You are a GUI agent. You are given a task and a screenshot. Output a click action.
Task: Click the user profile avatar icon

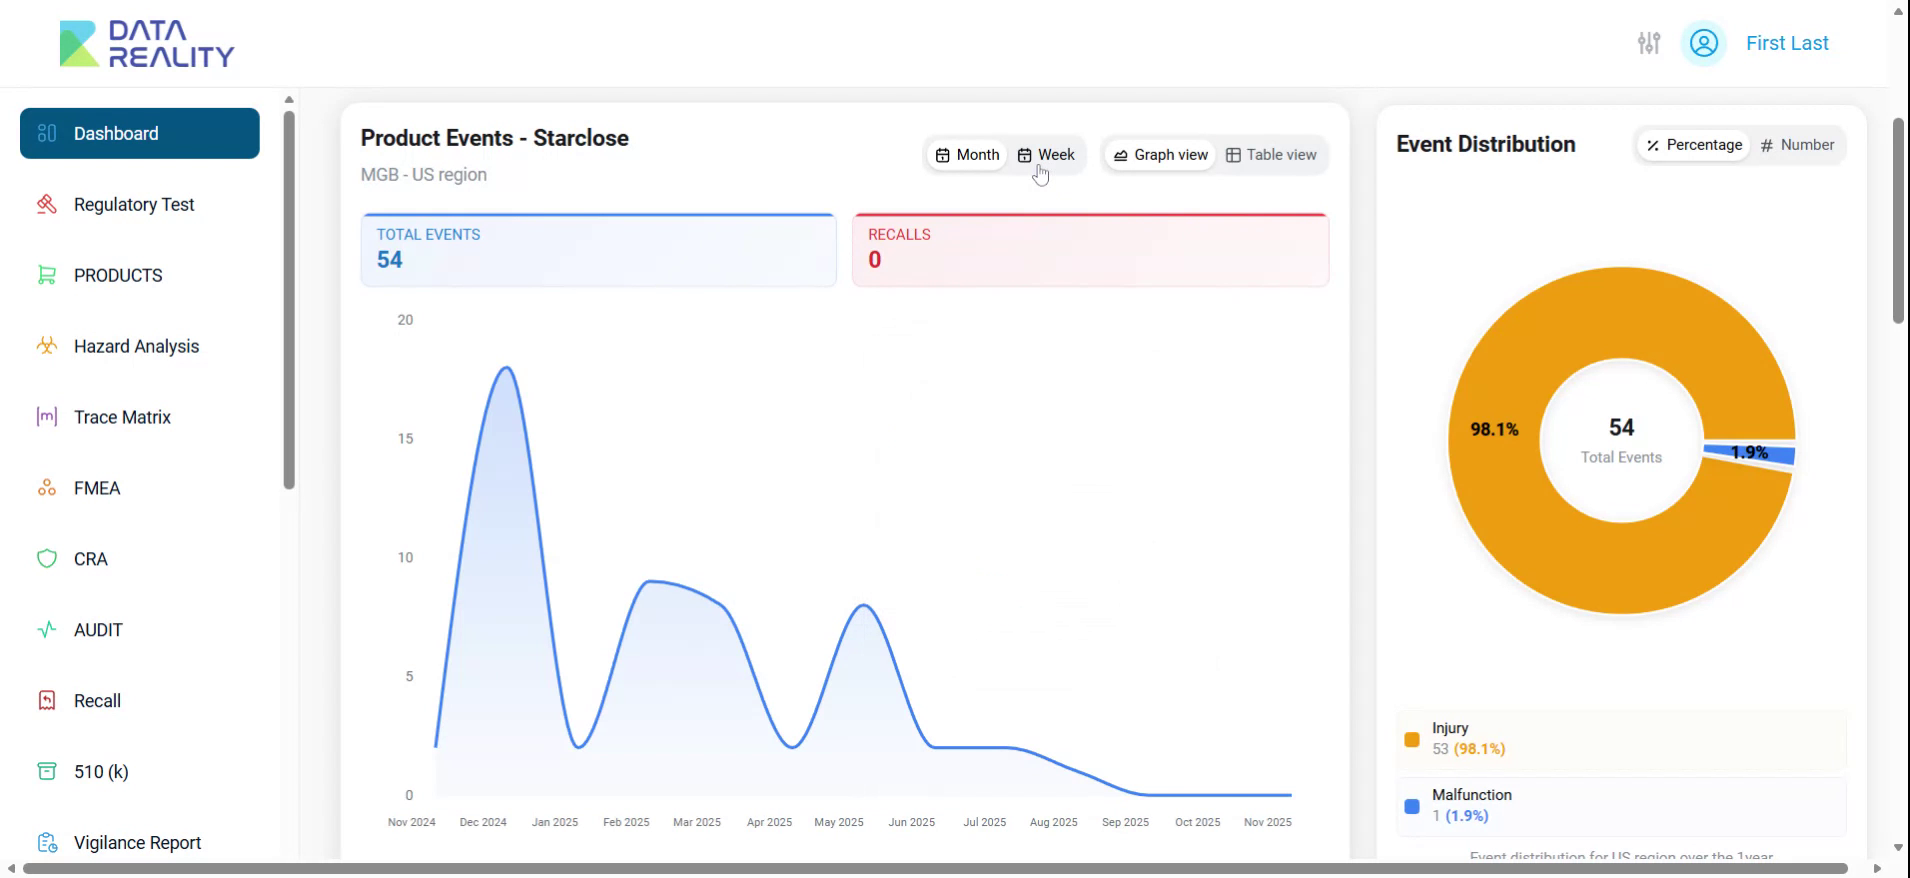click(1703, 43)
